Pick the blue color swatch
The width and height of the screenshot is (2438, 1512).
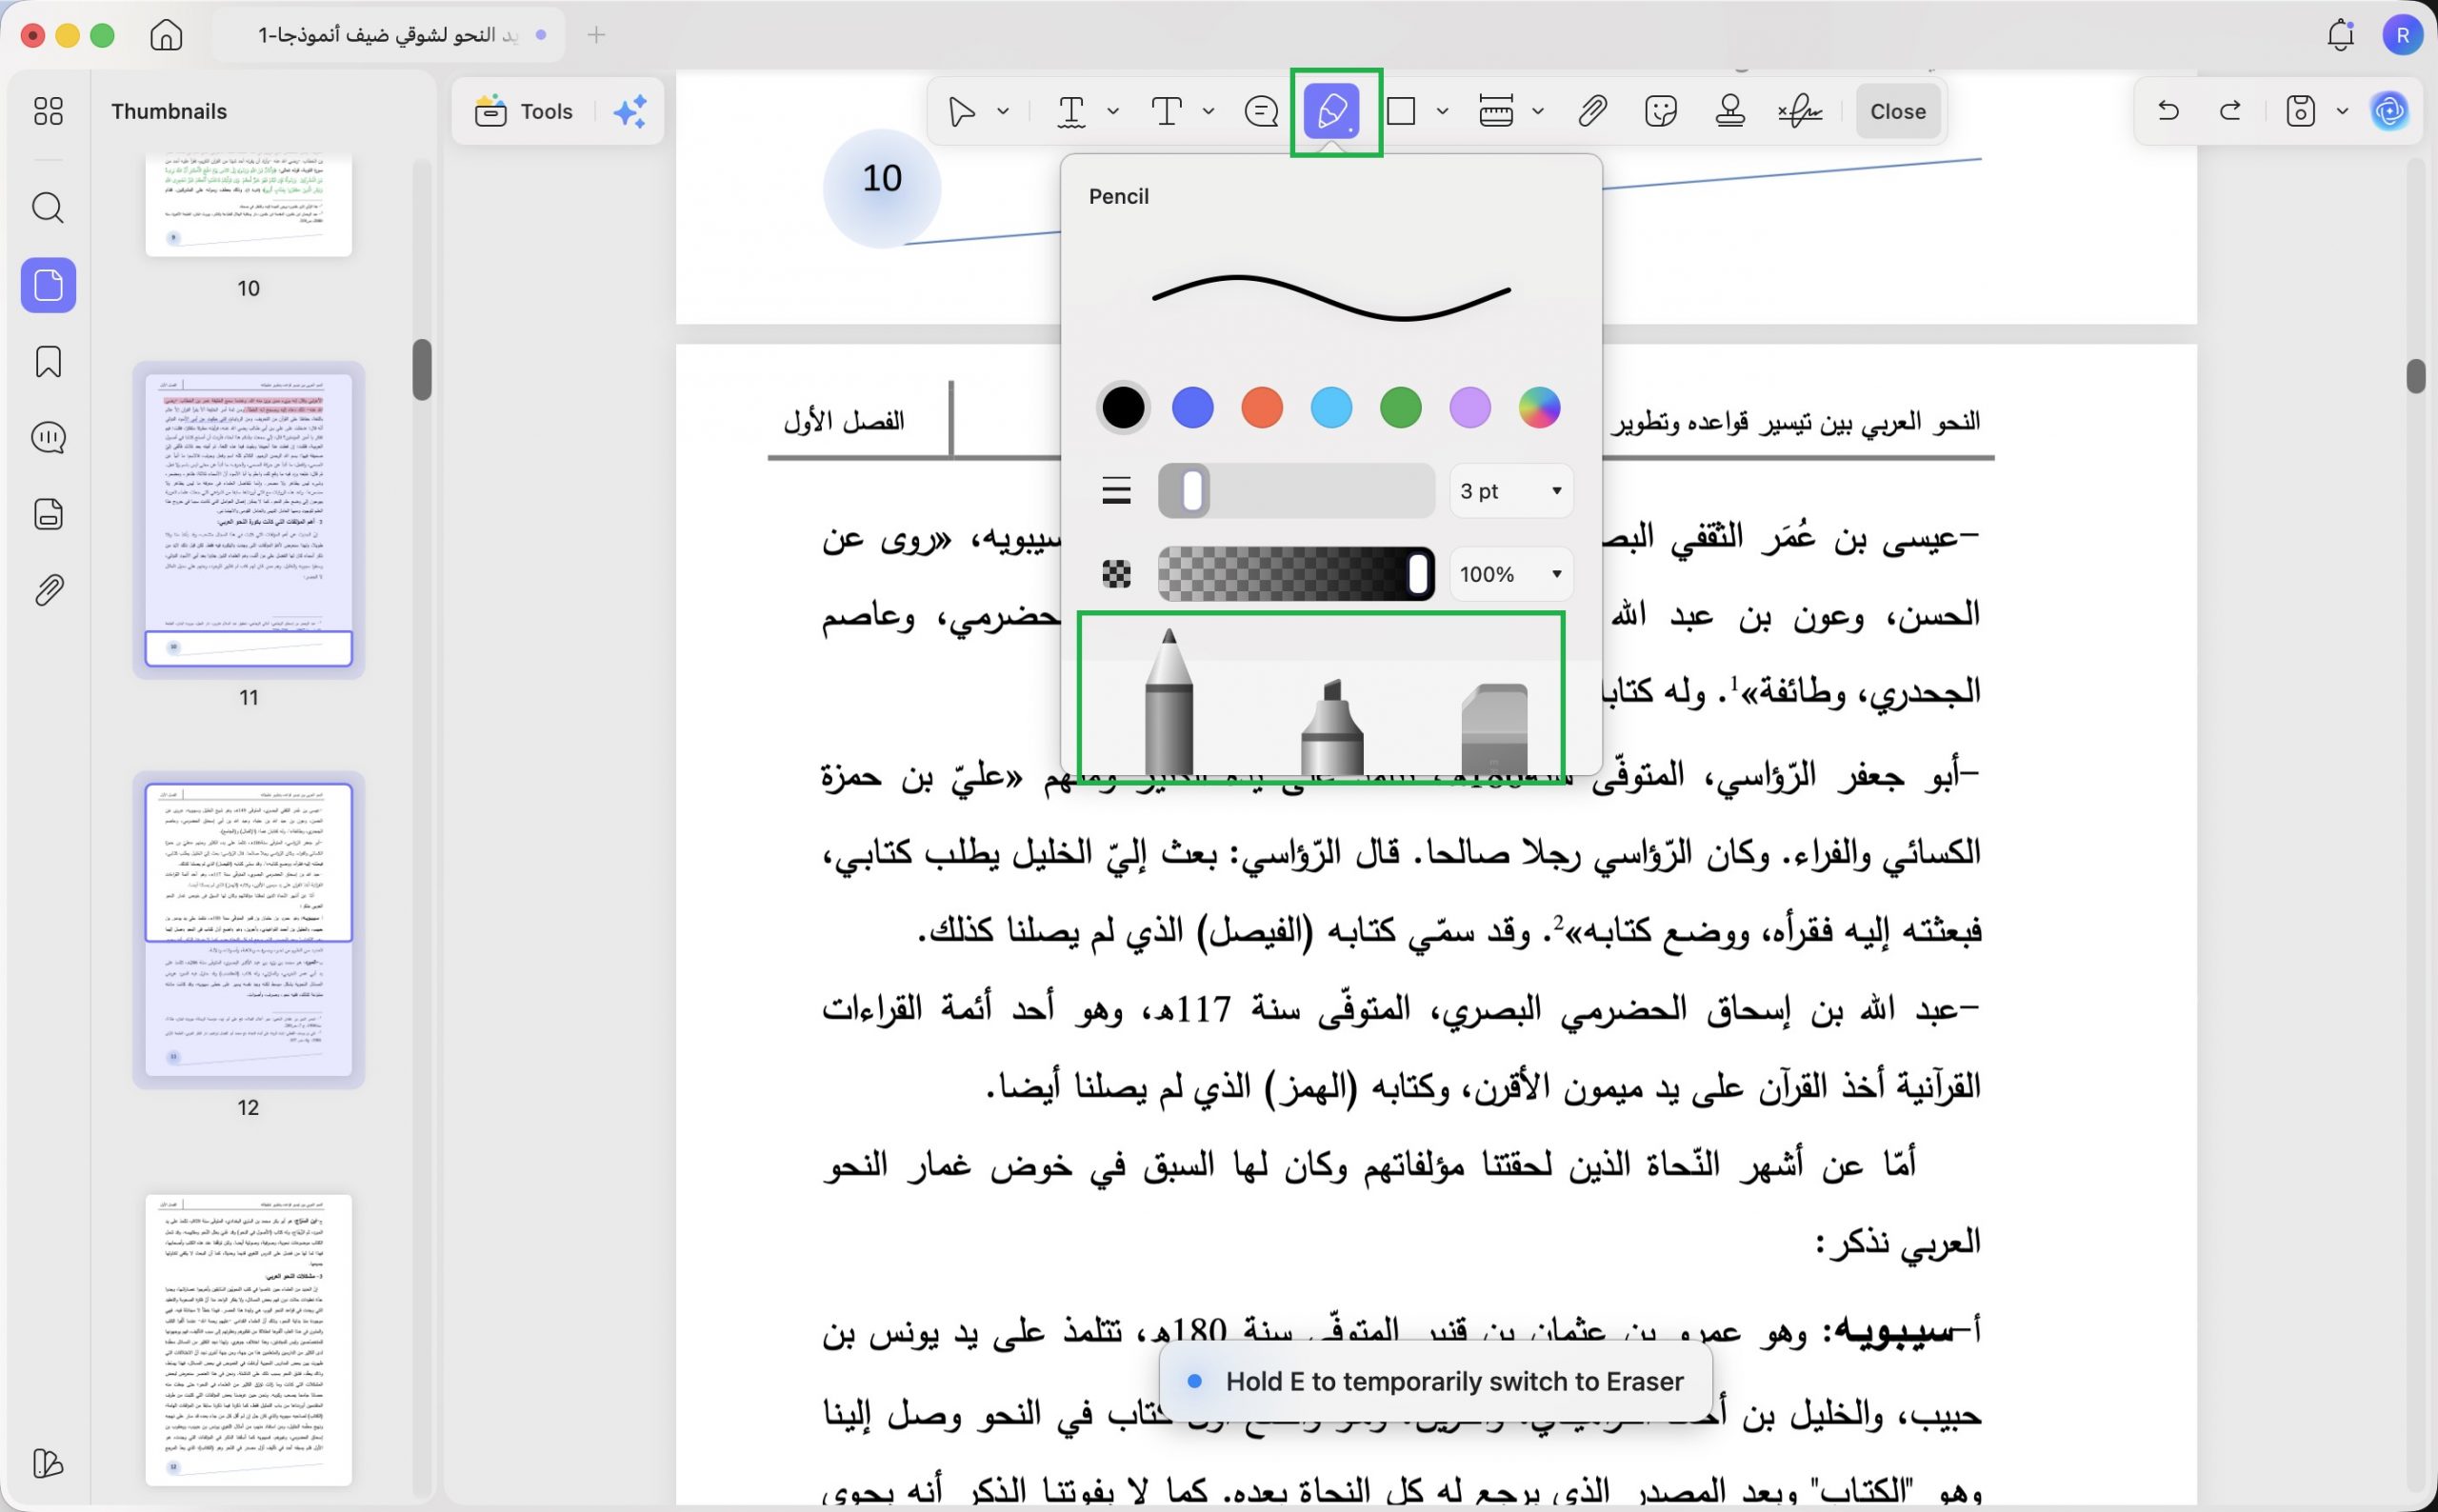1192,408
